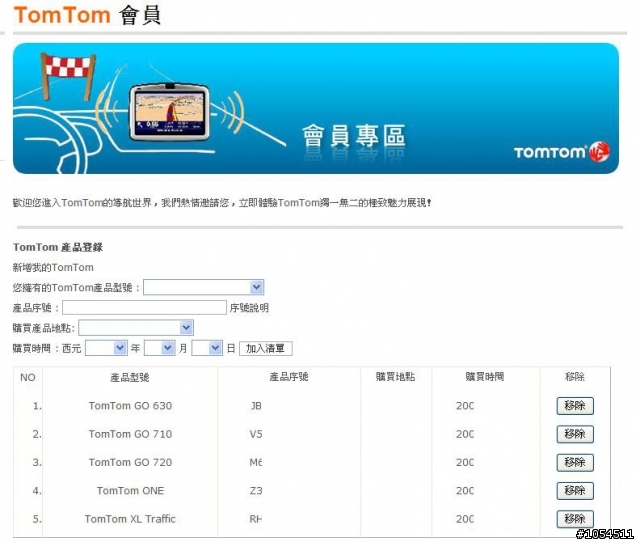Open the purchase month dropdown
The image size is (640, 542).
(x=159, y=348)
